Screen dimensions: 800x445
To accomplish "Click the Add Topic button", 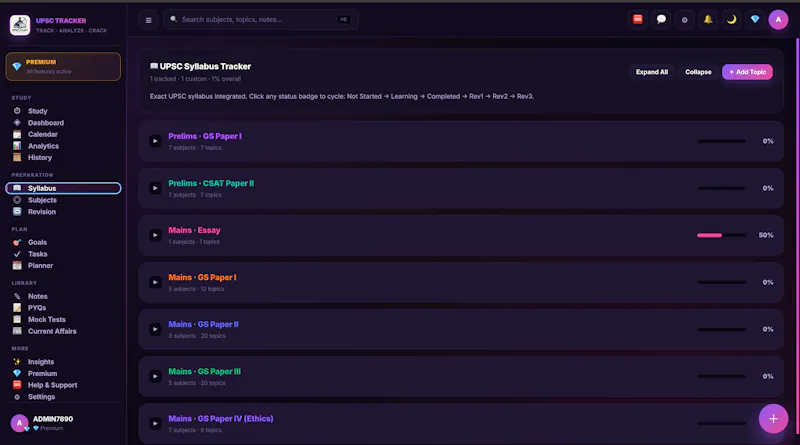I will tap(747, 72).
